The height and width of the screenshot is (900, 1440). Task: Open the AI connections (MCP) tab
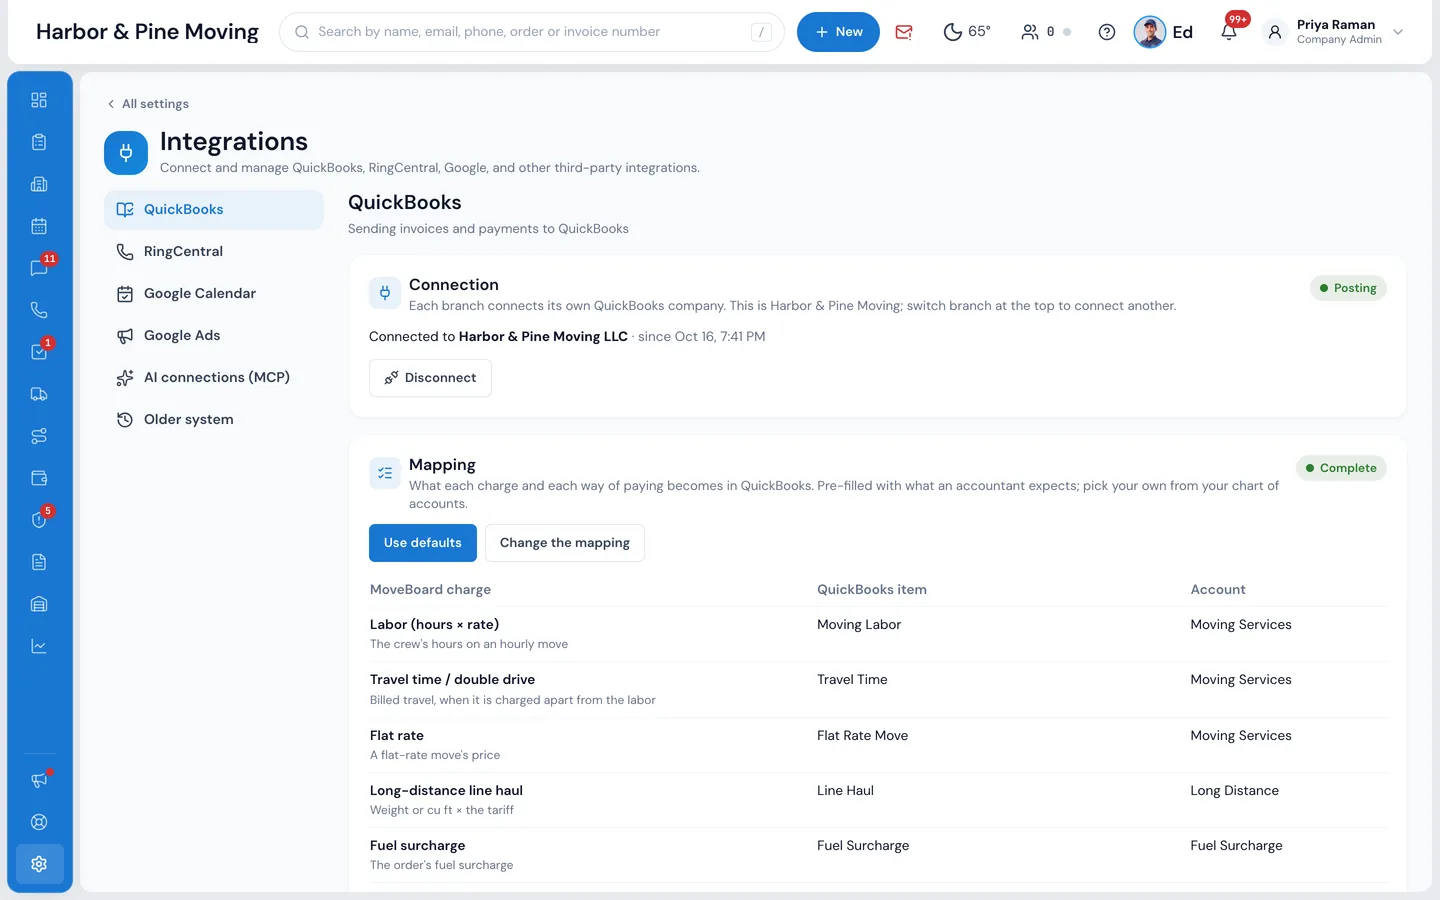pos(214,378)
